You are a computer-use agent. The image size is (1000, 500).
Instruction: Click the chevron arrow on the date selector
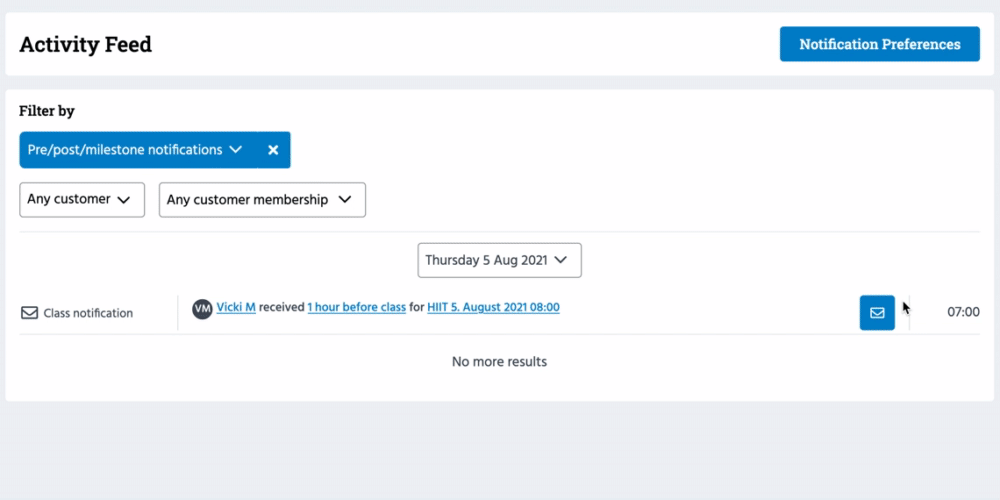pyautogui.click(x=561, y=260)
